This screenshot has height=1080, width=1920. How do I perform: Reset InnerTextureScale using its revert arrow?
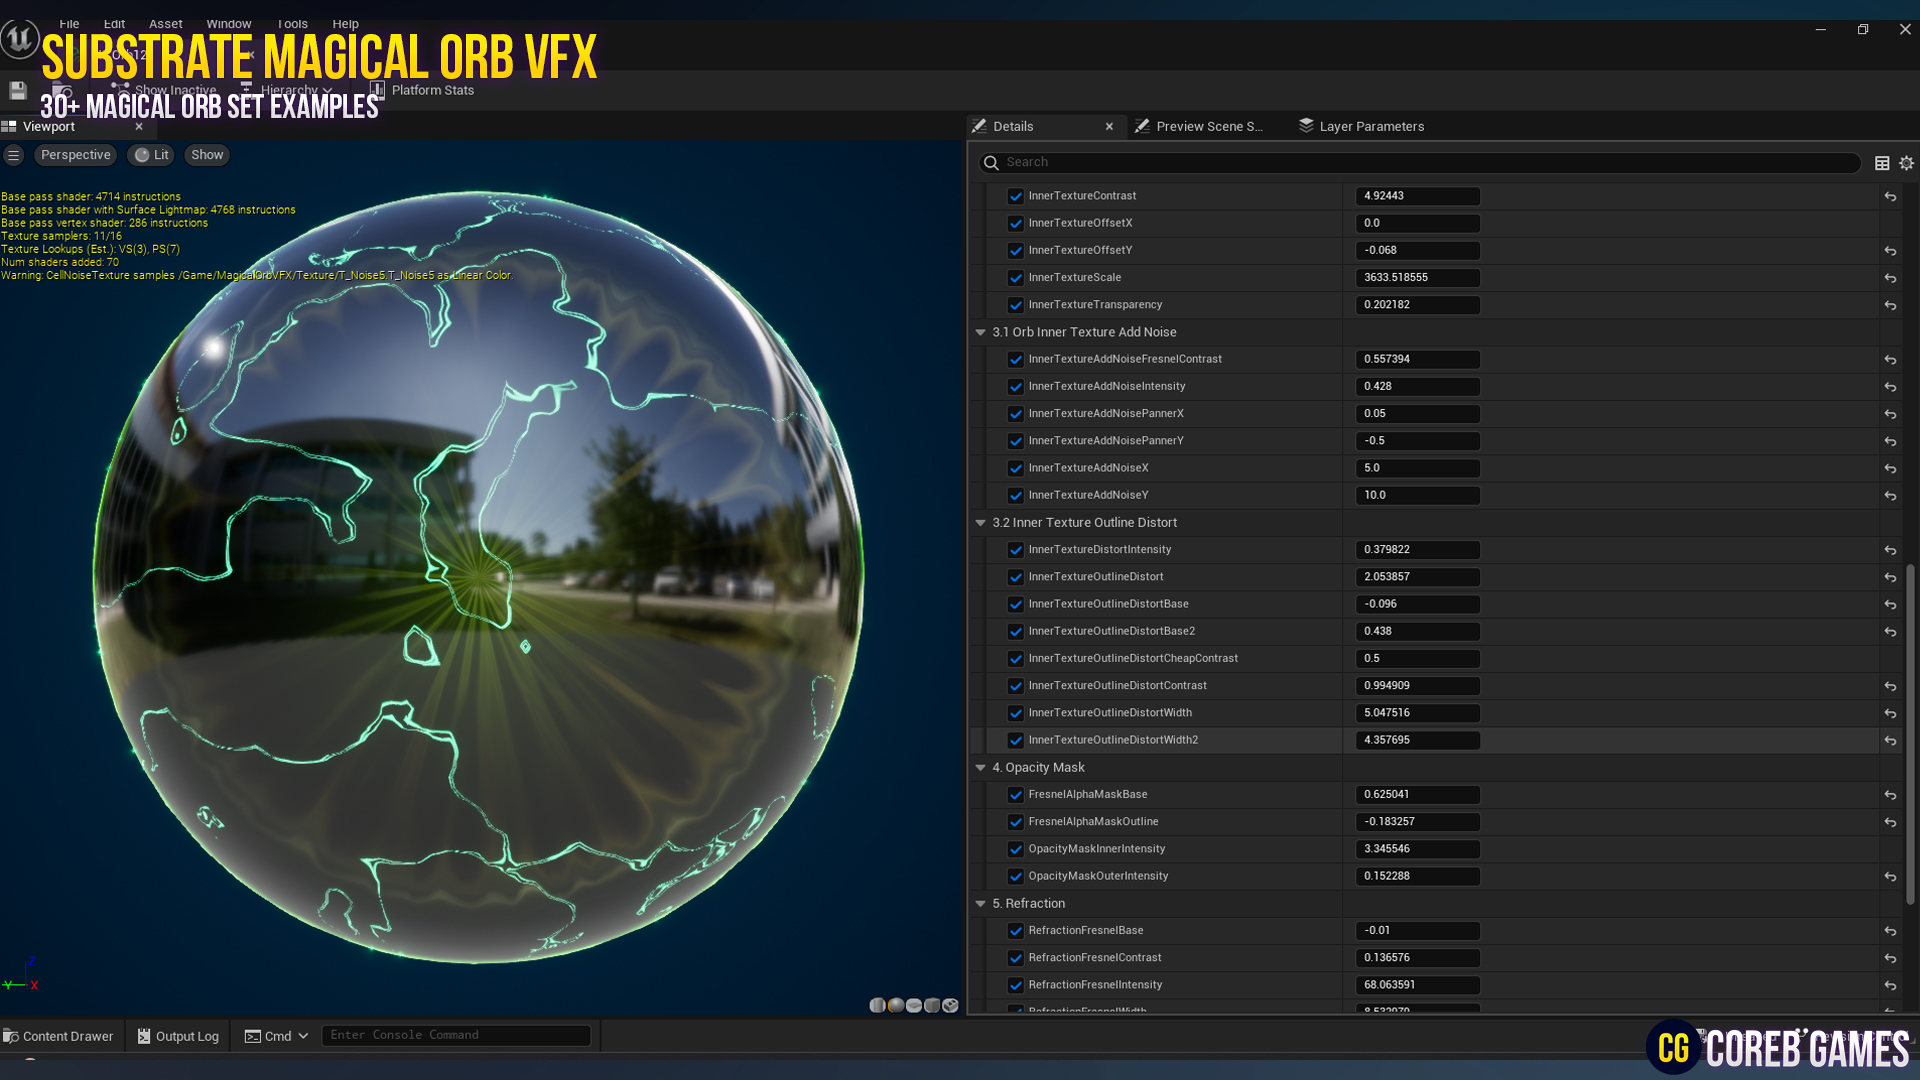coord(1890,278)
